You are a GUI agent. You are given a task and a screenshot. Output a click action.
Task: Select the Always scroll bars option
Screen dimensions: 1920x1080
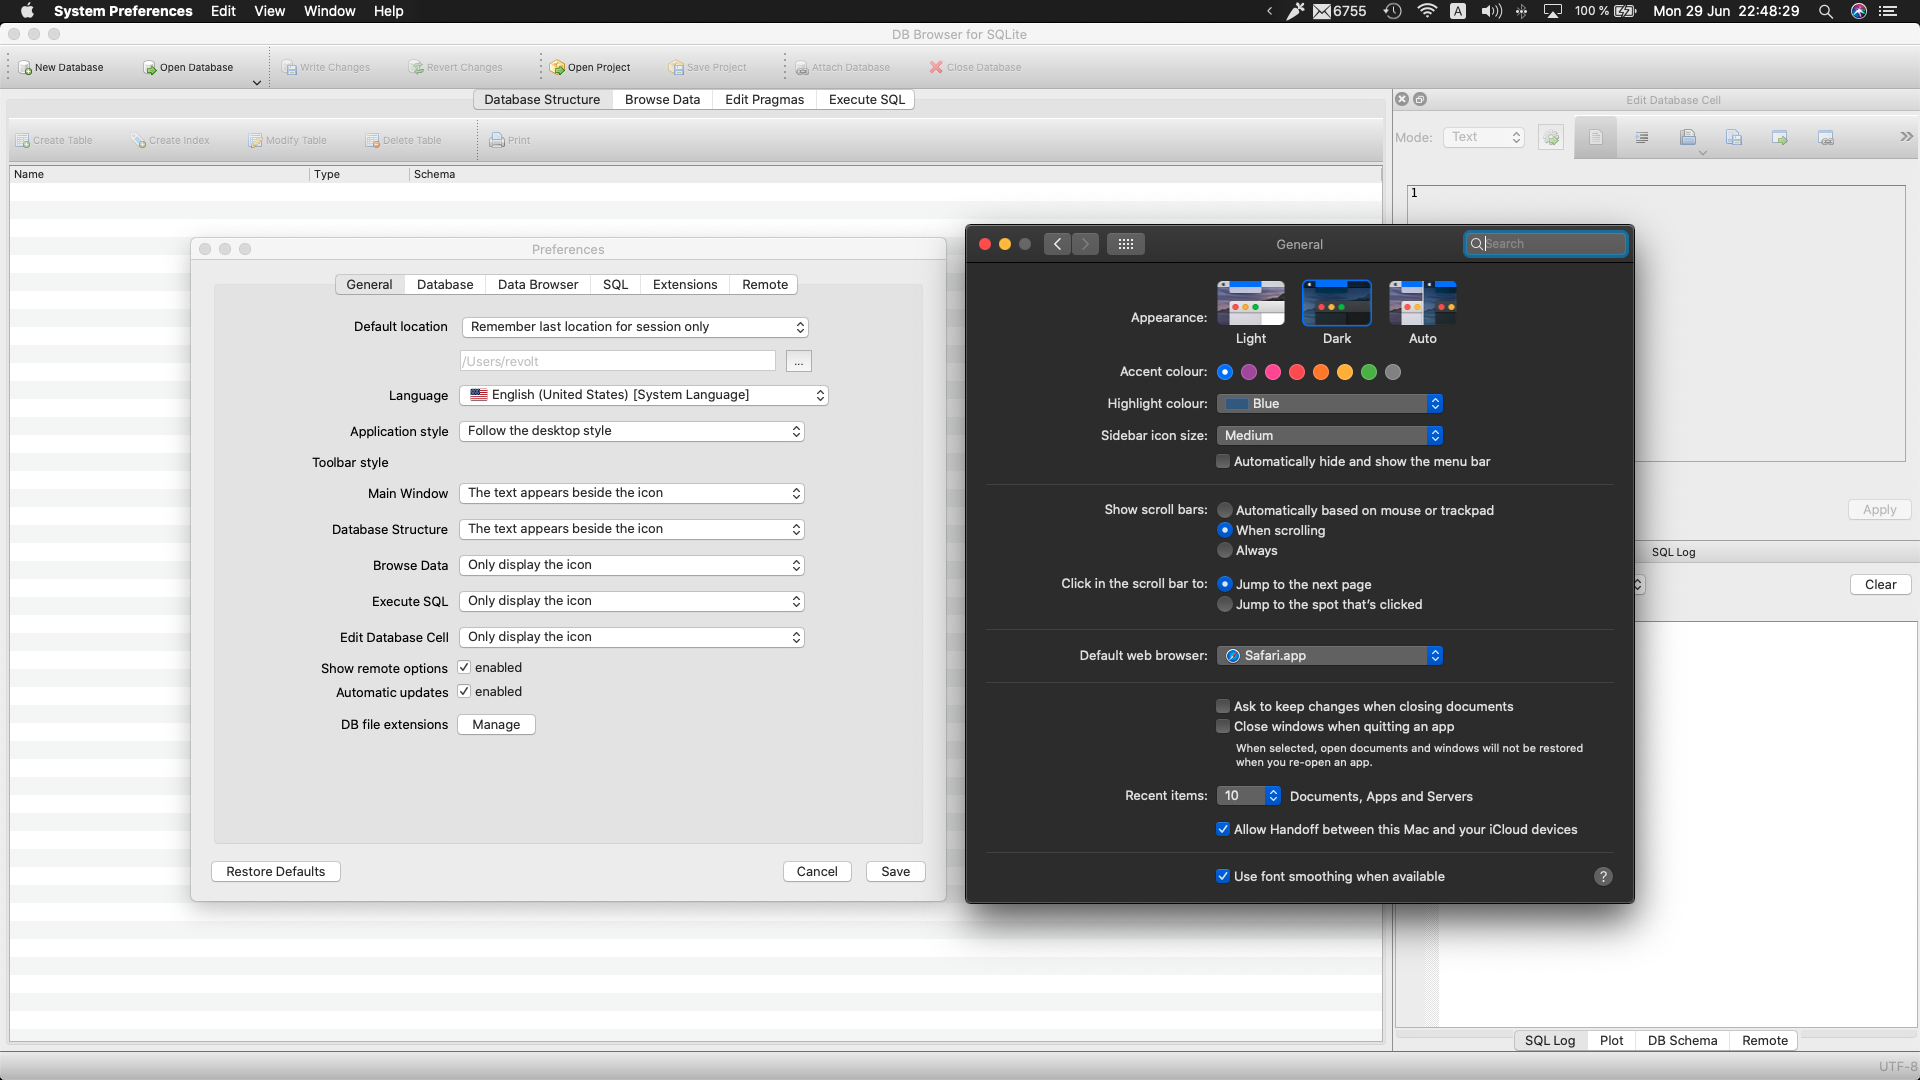[1225, 551]
